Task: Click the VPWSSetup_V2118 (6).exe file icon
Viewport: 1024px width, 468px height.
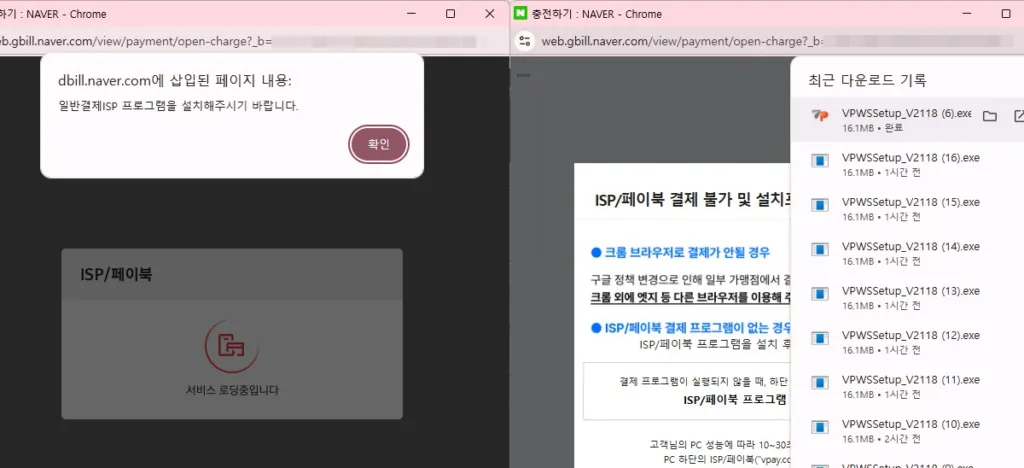Action: [820, 116]
